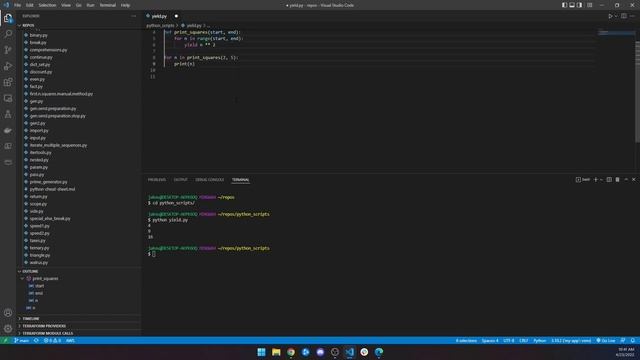This screenshot has height=360, width=640.
Task: Open the notifications bell in the status bar
Action: point(632,340)
